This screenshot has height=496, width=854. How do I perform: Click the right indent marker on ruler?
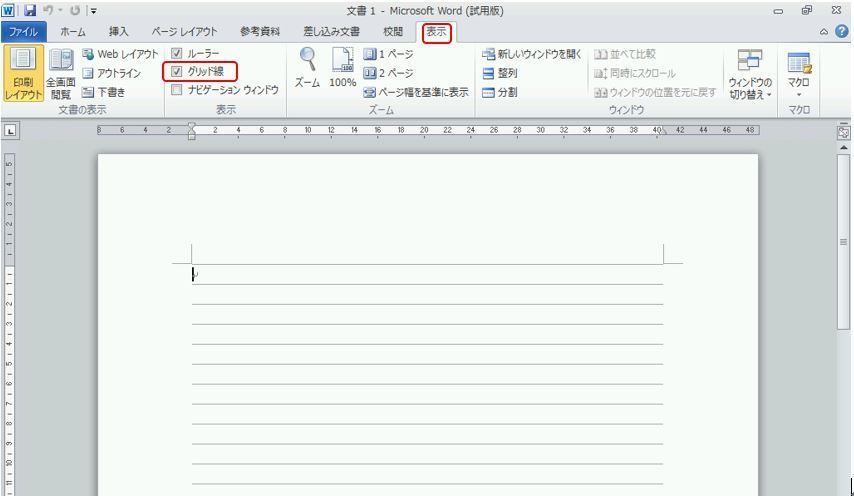(x=663, y=131)
